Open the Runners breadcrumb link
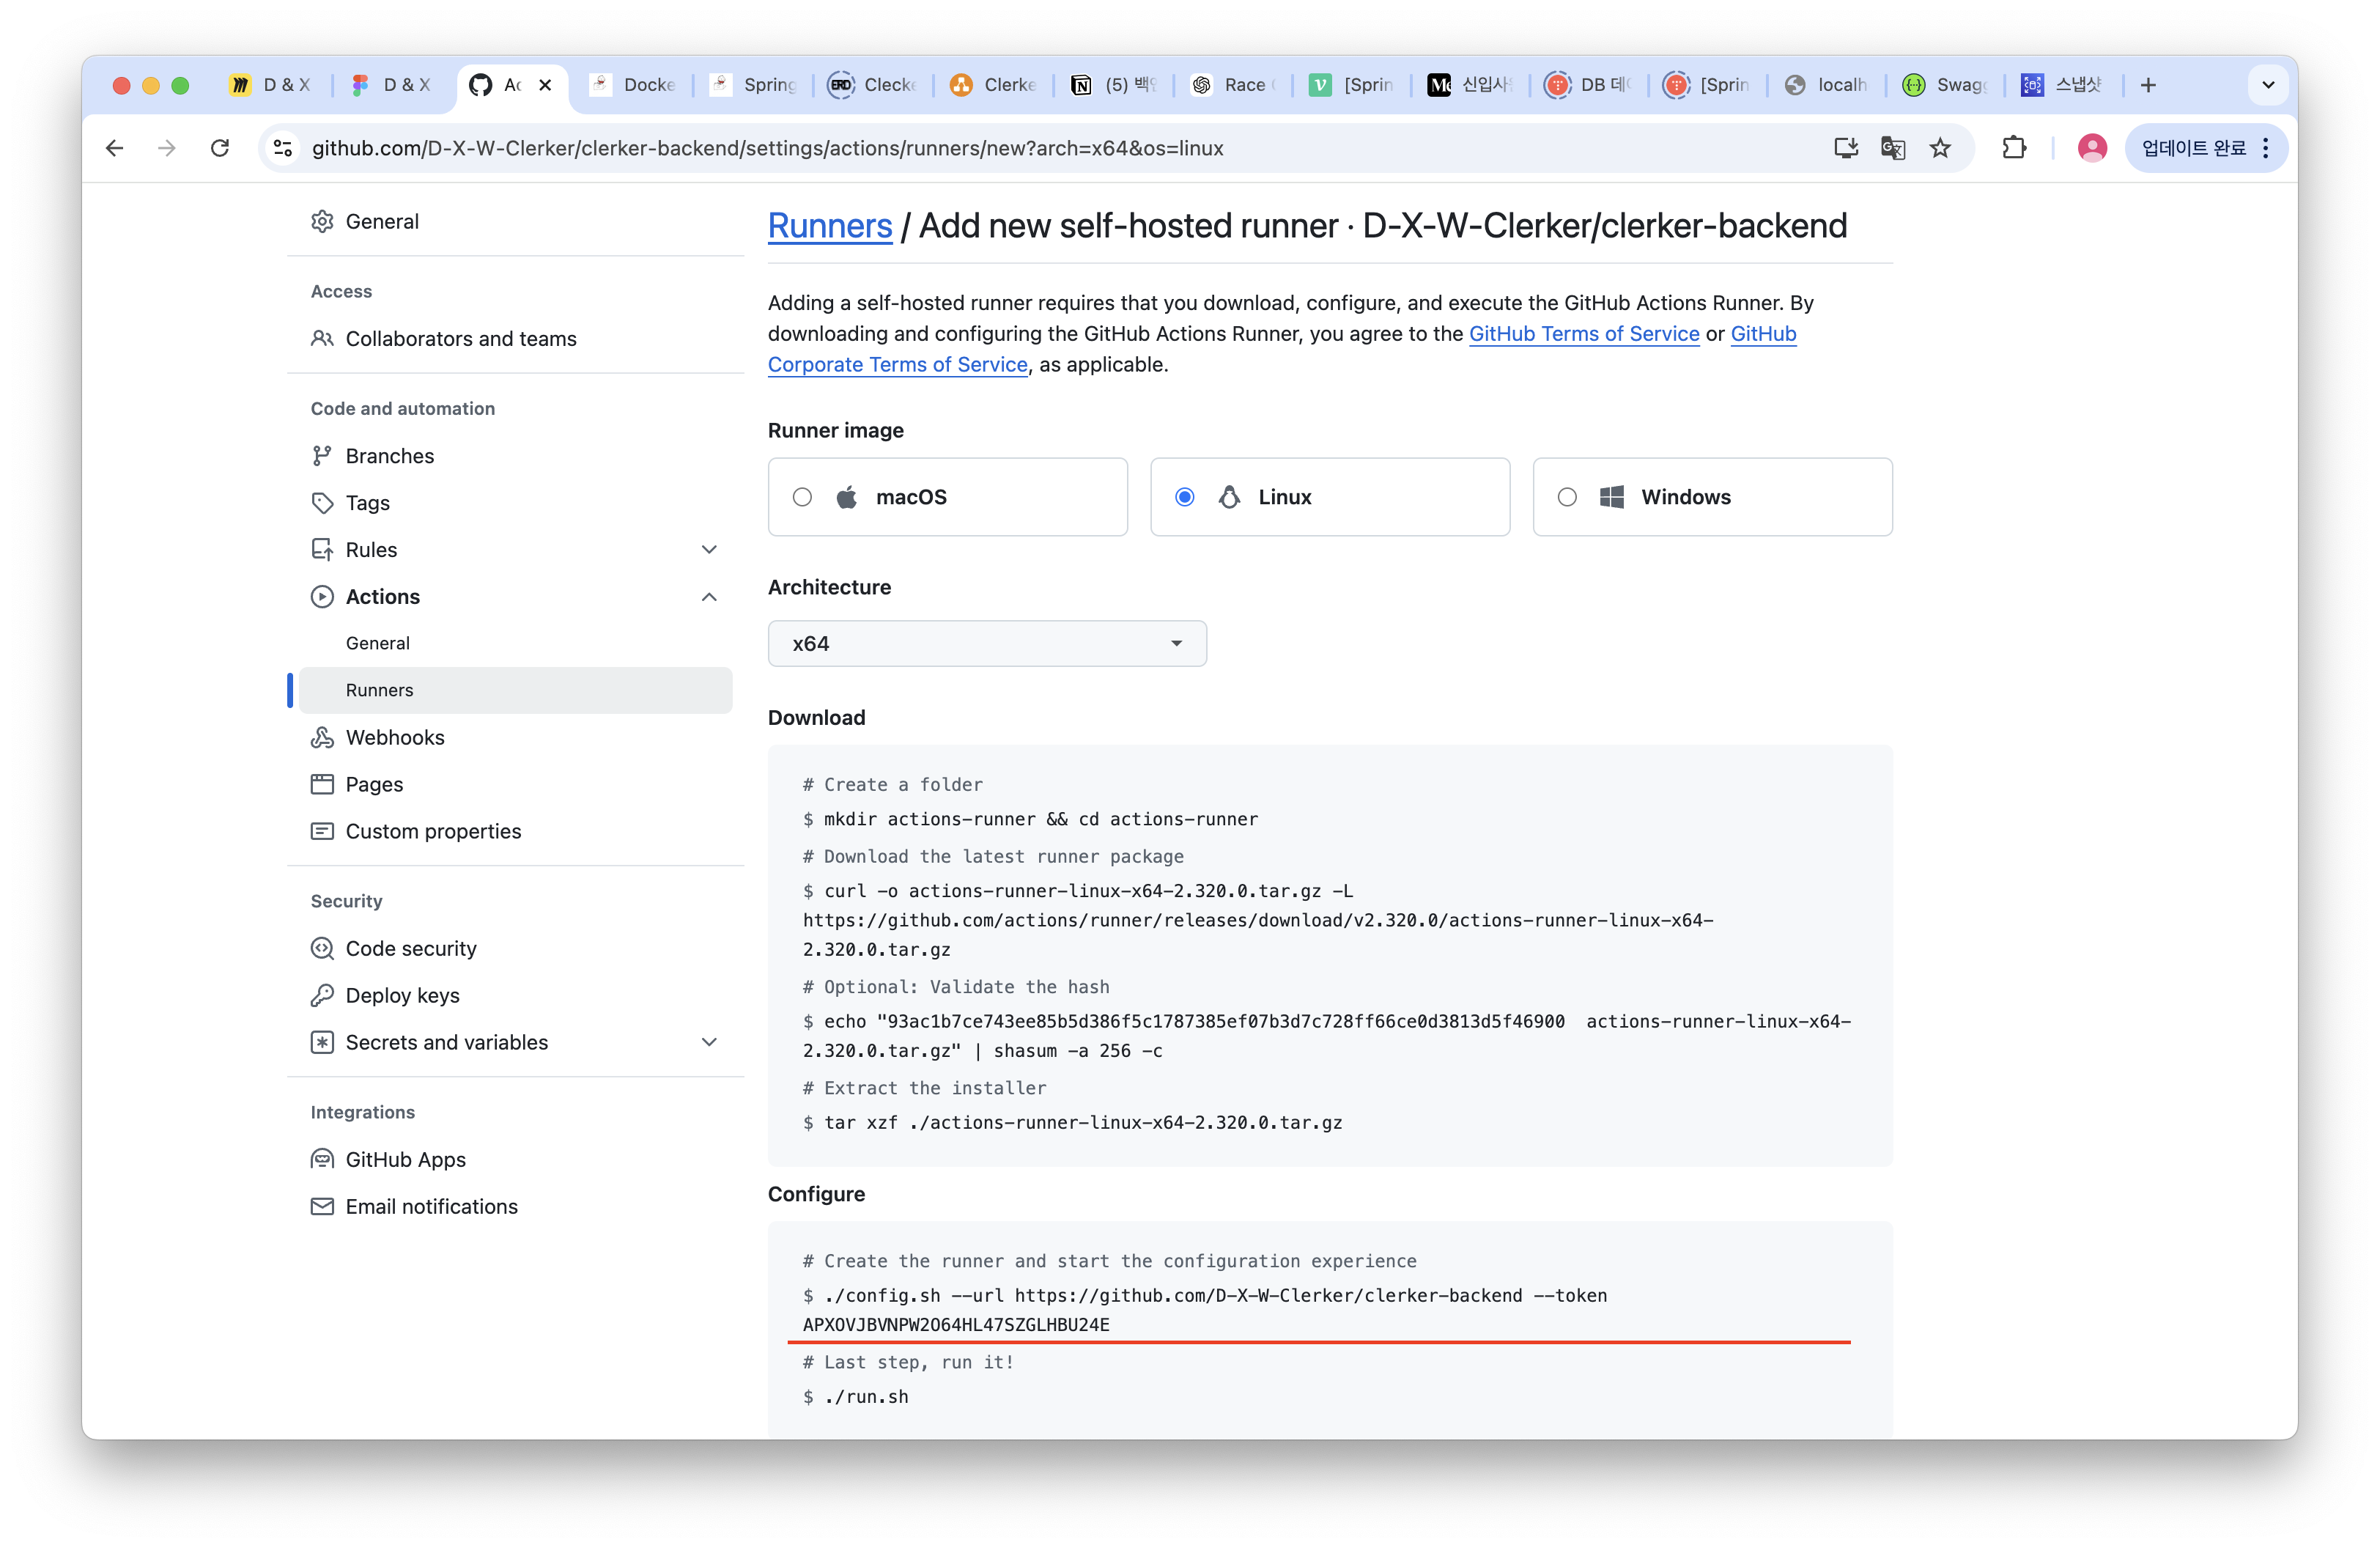Viewport: 2380px width, 1548px height. [x=829, y=227]
